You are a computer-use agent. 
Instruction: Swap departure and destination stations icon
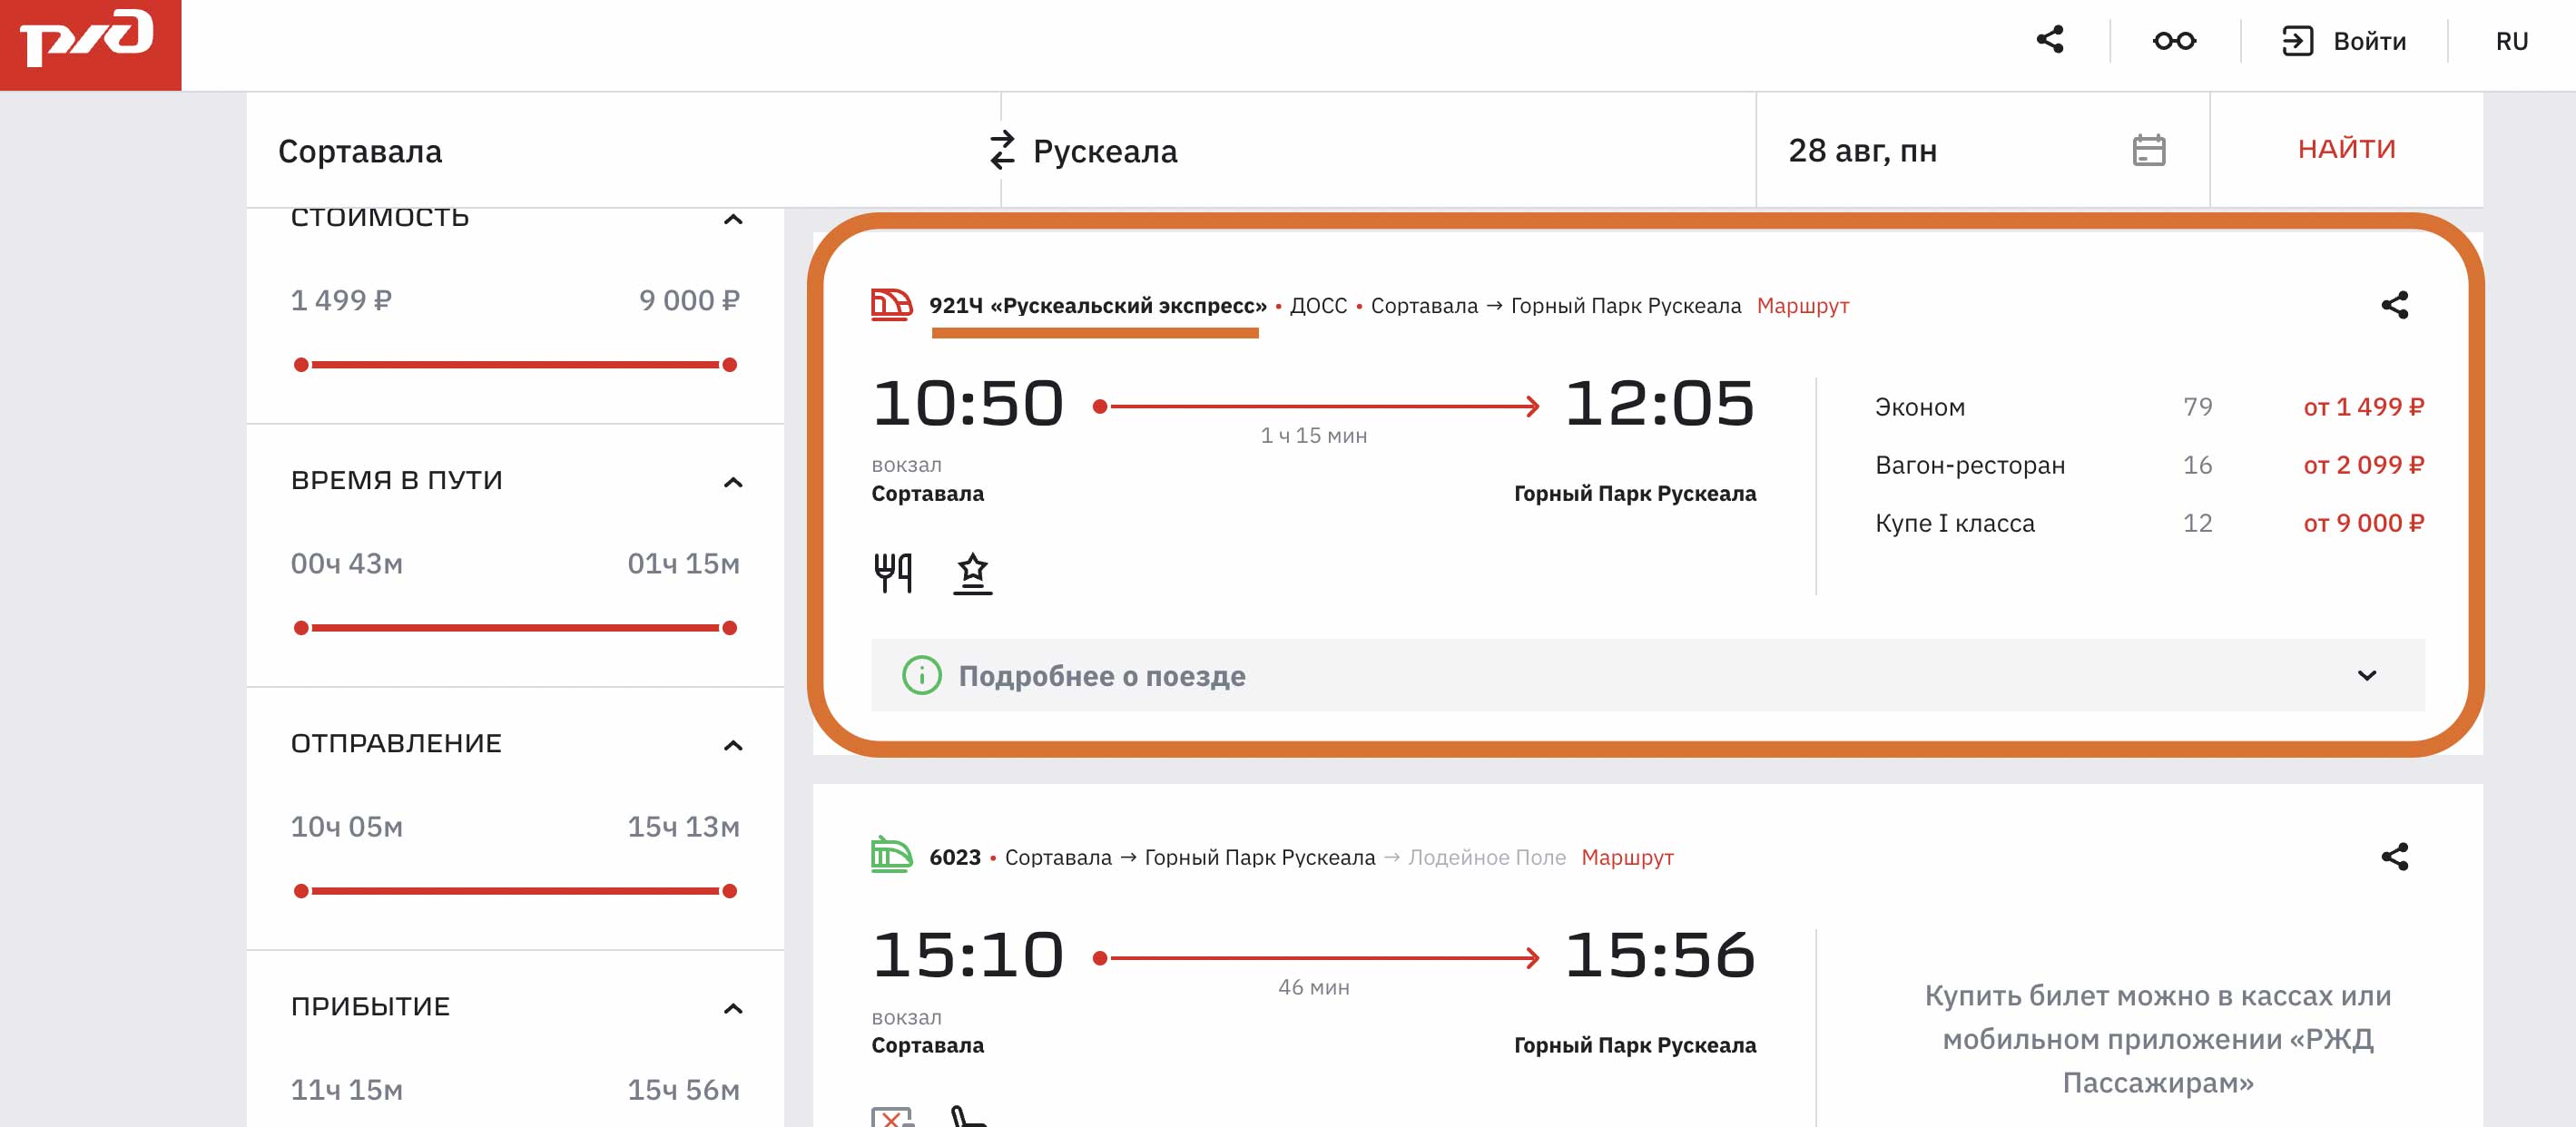pos(1002,150)
